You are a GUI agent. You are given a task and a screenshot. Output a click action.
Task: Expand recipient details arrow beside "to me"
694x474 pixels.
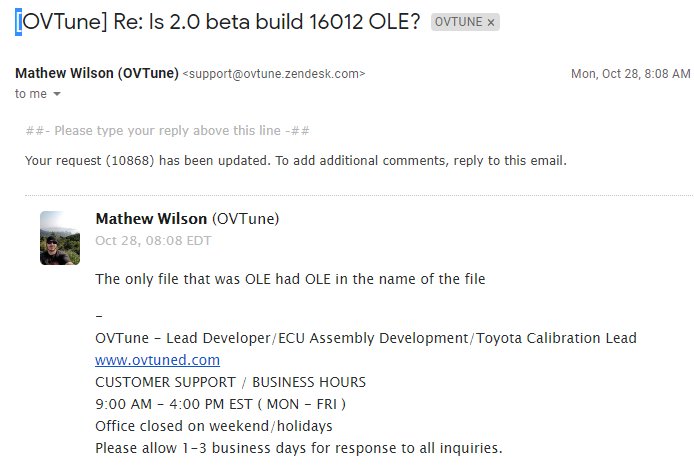pyautogui.click(x=57, y=94)
